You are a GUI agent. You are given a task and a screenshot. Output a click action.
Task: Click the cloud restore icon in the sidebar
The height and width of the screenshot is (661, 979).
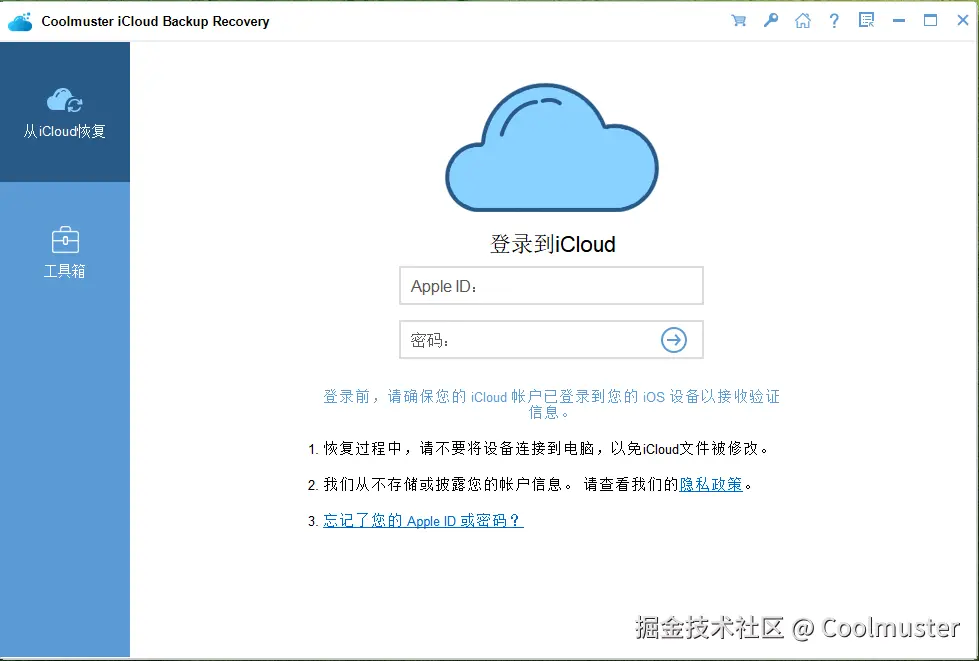(x=65, y=100)
